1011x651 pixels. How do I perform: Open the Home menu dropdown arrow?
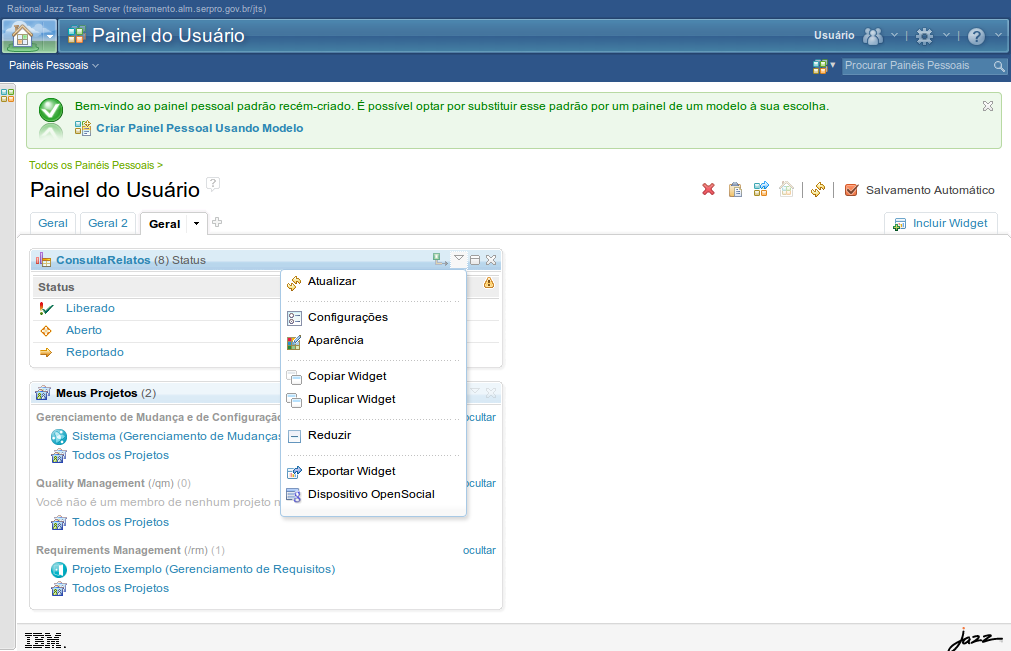pos(50,36)
